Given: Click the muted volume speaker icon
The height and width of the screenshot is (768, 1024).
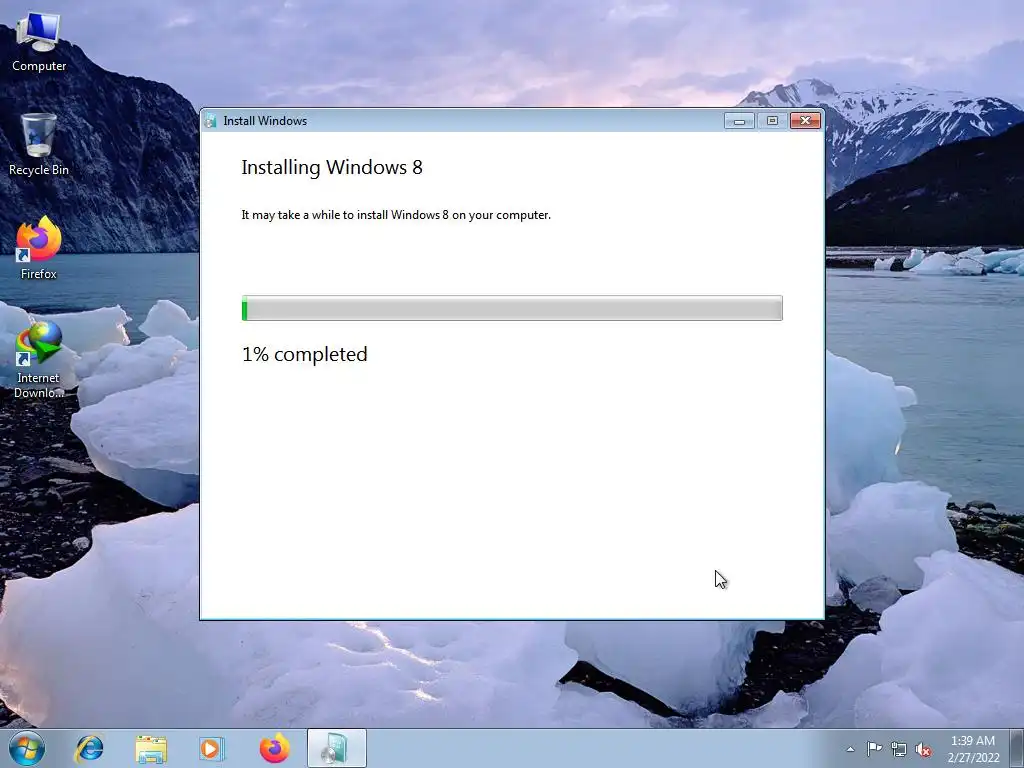Looking at the screenshot, I should tap(923, 749).
